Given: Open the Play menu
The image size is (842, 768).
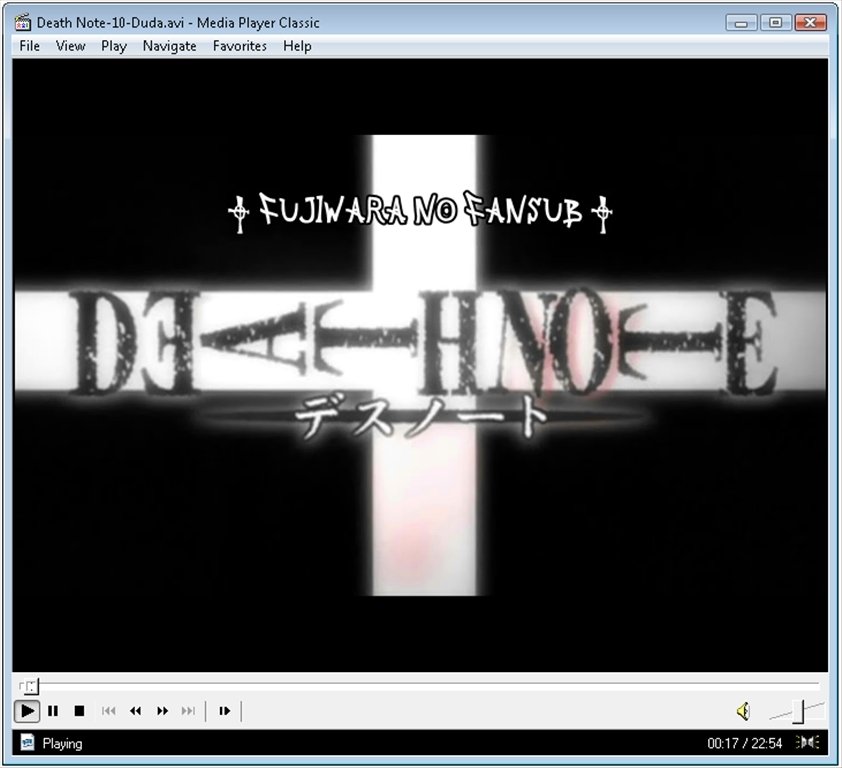Looking at the screenshot, I should click(x=114, y=46).
